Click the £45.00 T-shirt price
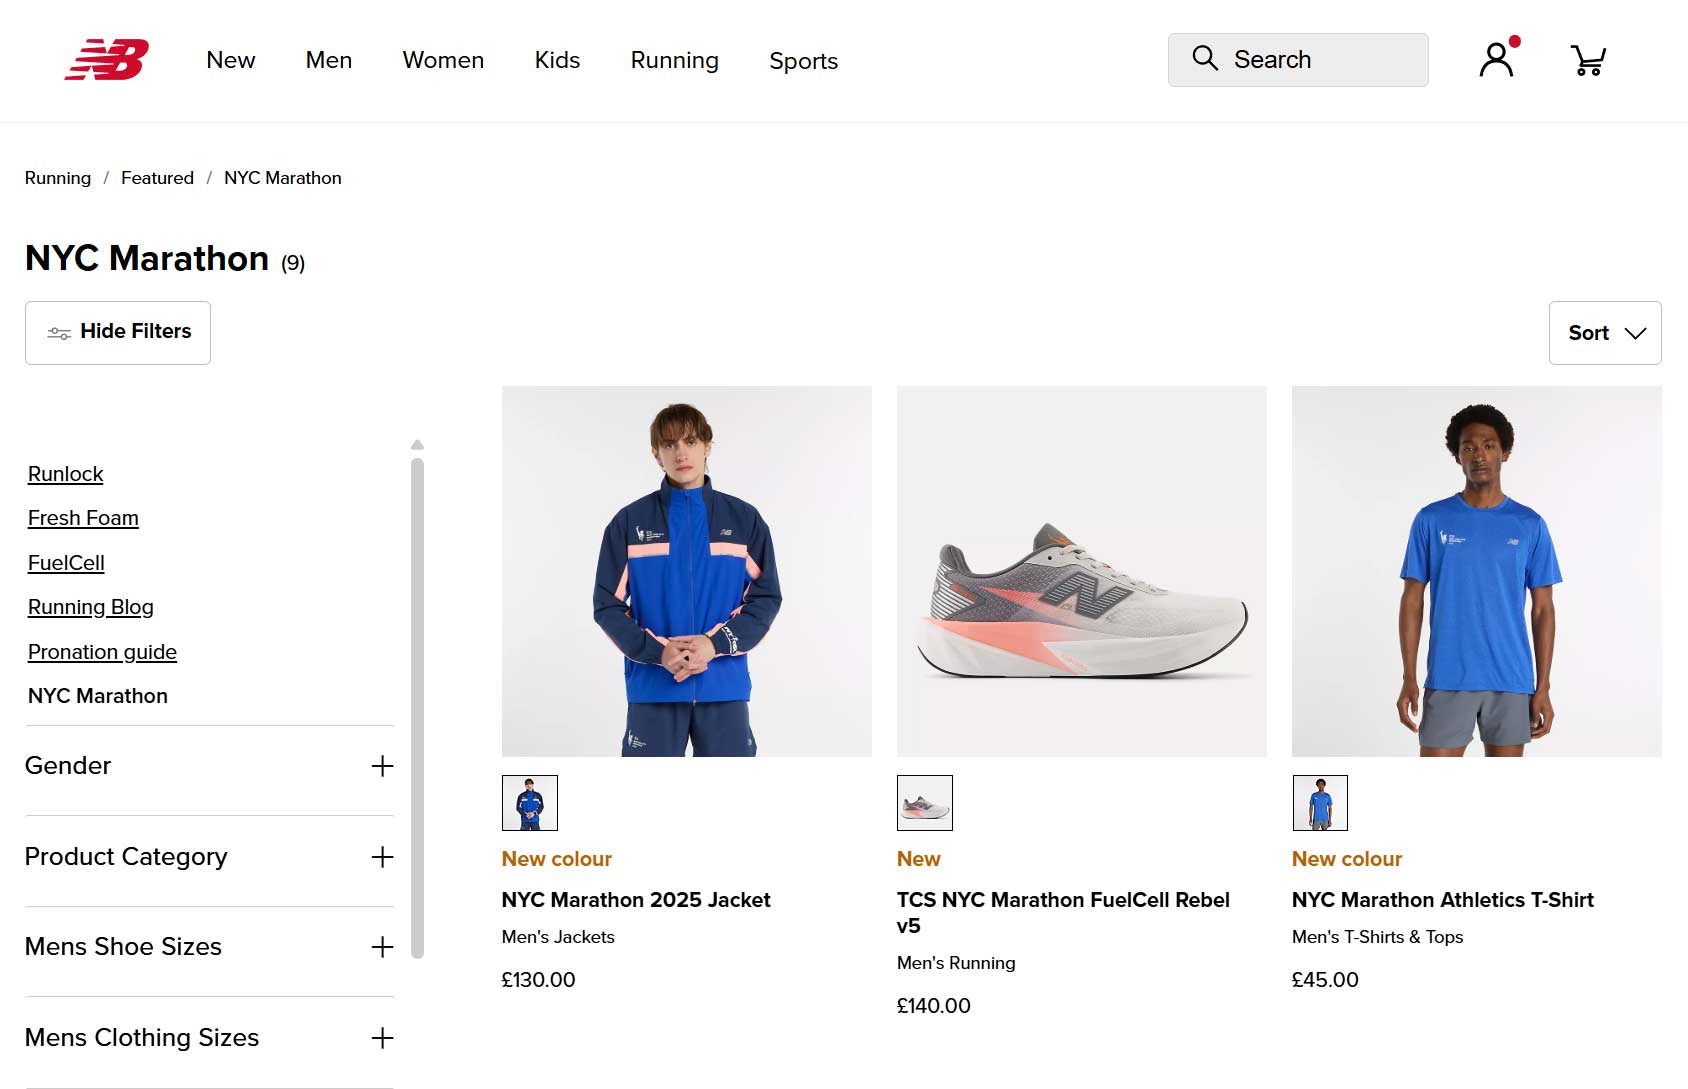This screenshot has height=1089, width=1688. (1325, 980)
